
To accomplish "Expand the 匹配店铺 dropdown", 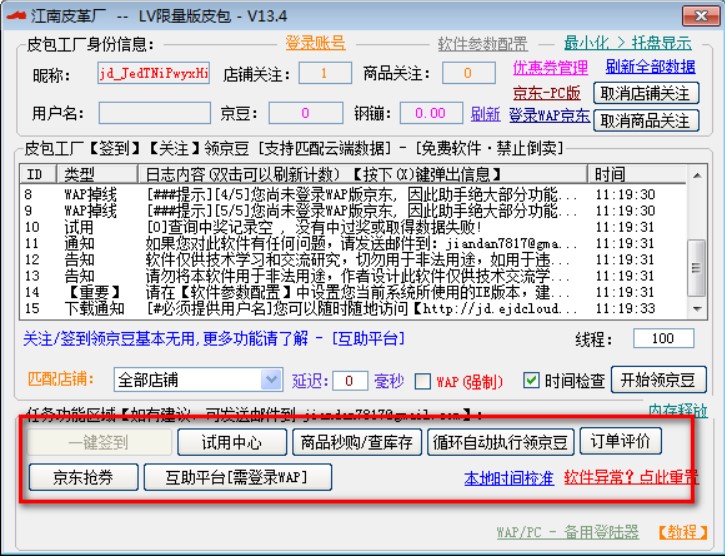I will 271,380.
